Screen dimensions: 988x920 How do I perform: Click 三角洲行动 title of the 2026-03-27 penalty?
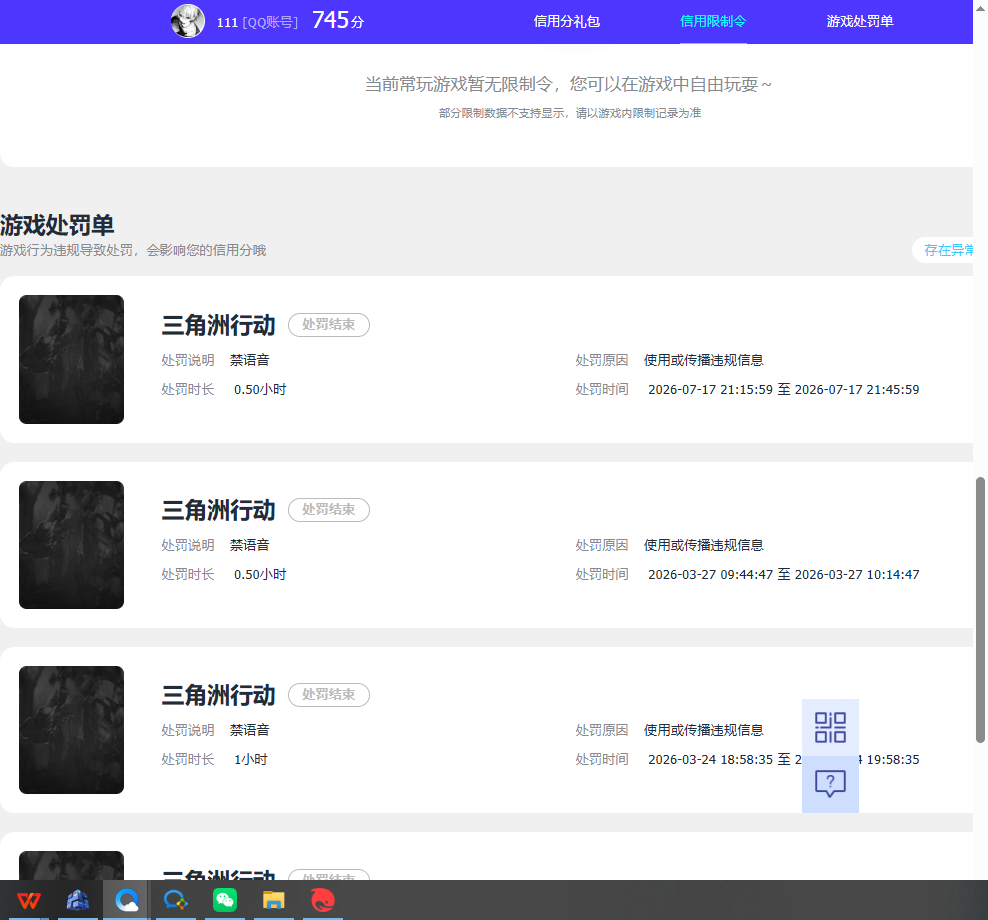(x=218, y=510)
